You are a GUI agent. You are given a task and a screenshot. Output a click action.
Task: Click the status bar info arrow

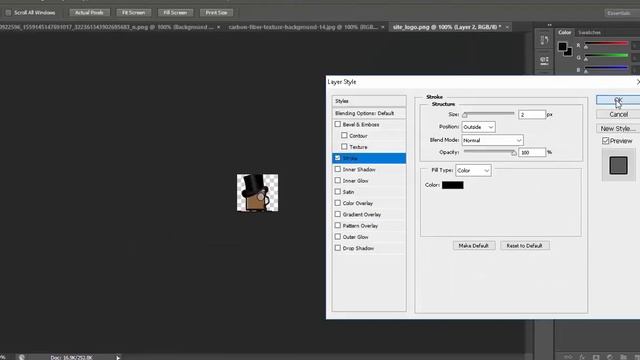(118, 357)
